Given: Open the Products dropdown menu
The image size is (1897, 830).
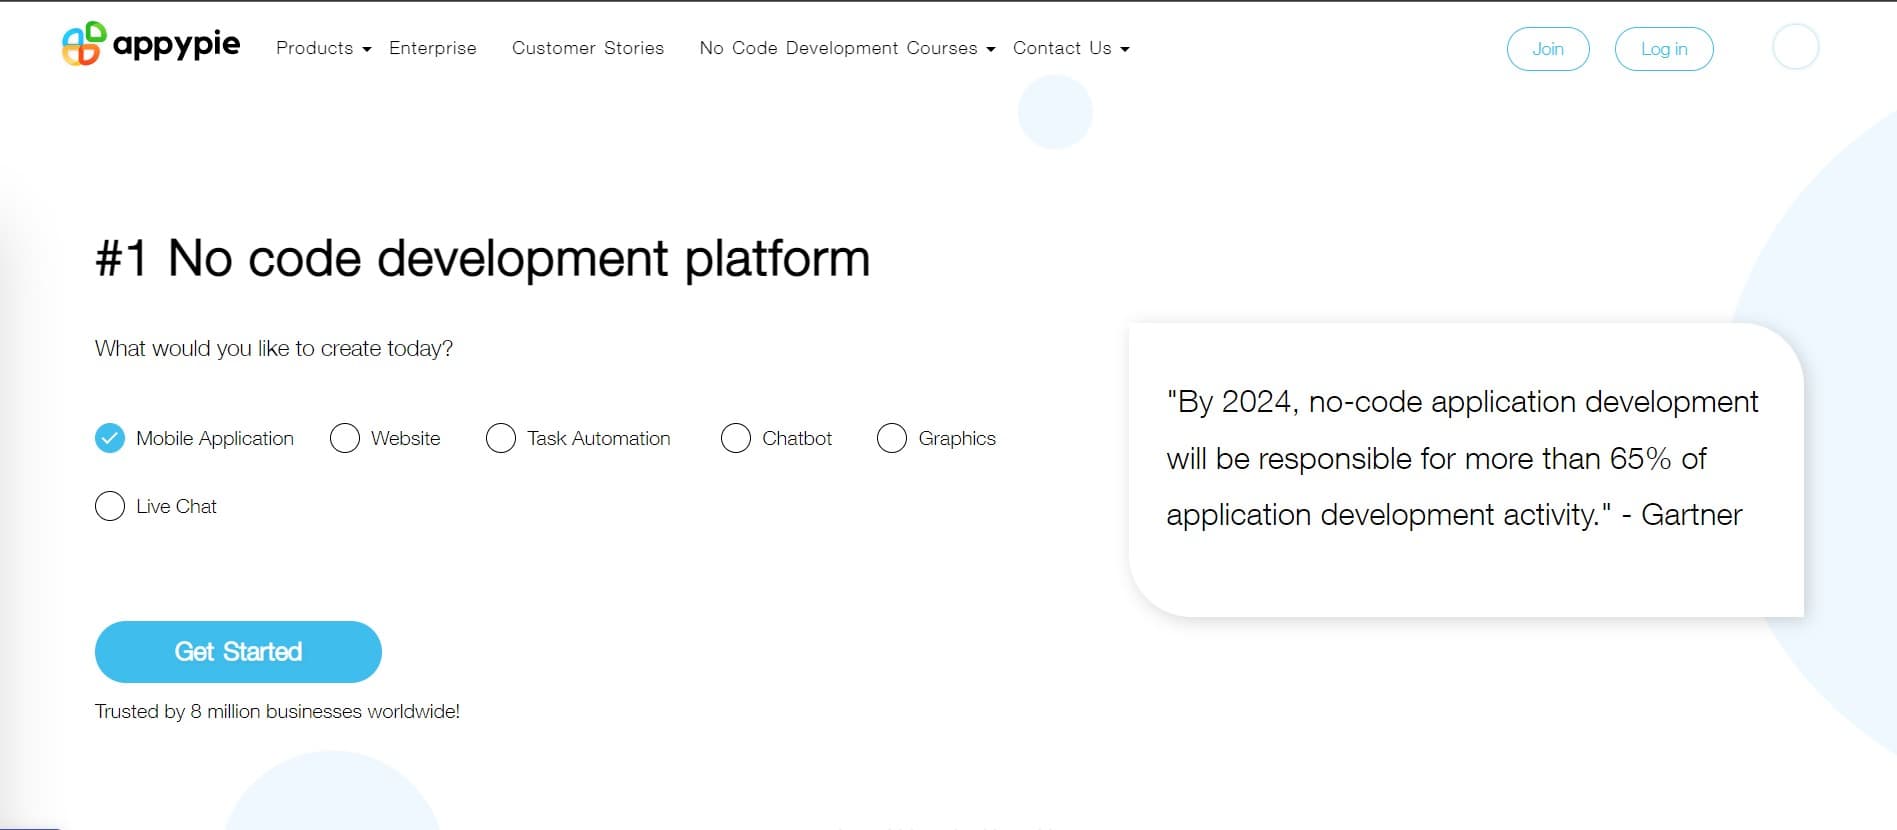Looking at the screenshot, I should coord(323,48).
